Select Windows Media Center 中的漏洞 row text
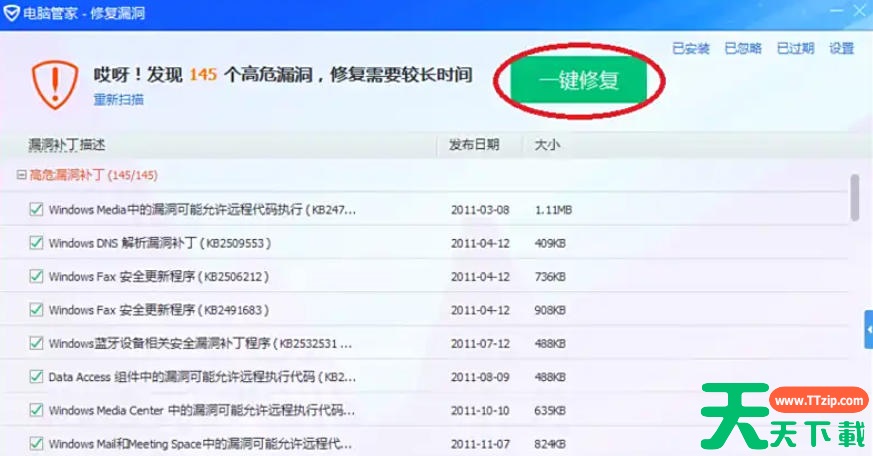873x456 pixels. (202, 410)
